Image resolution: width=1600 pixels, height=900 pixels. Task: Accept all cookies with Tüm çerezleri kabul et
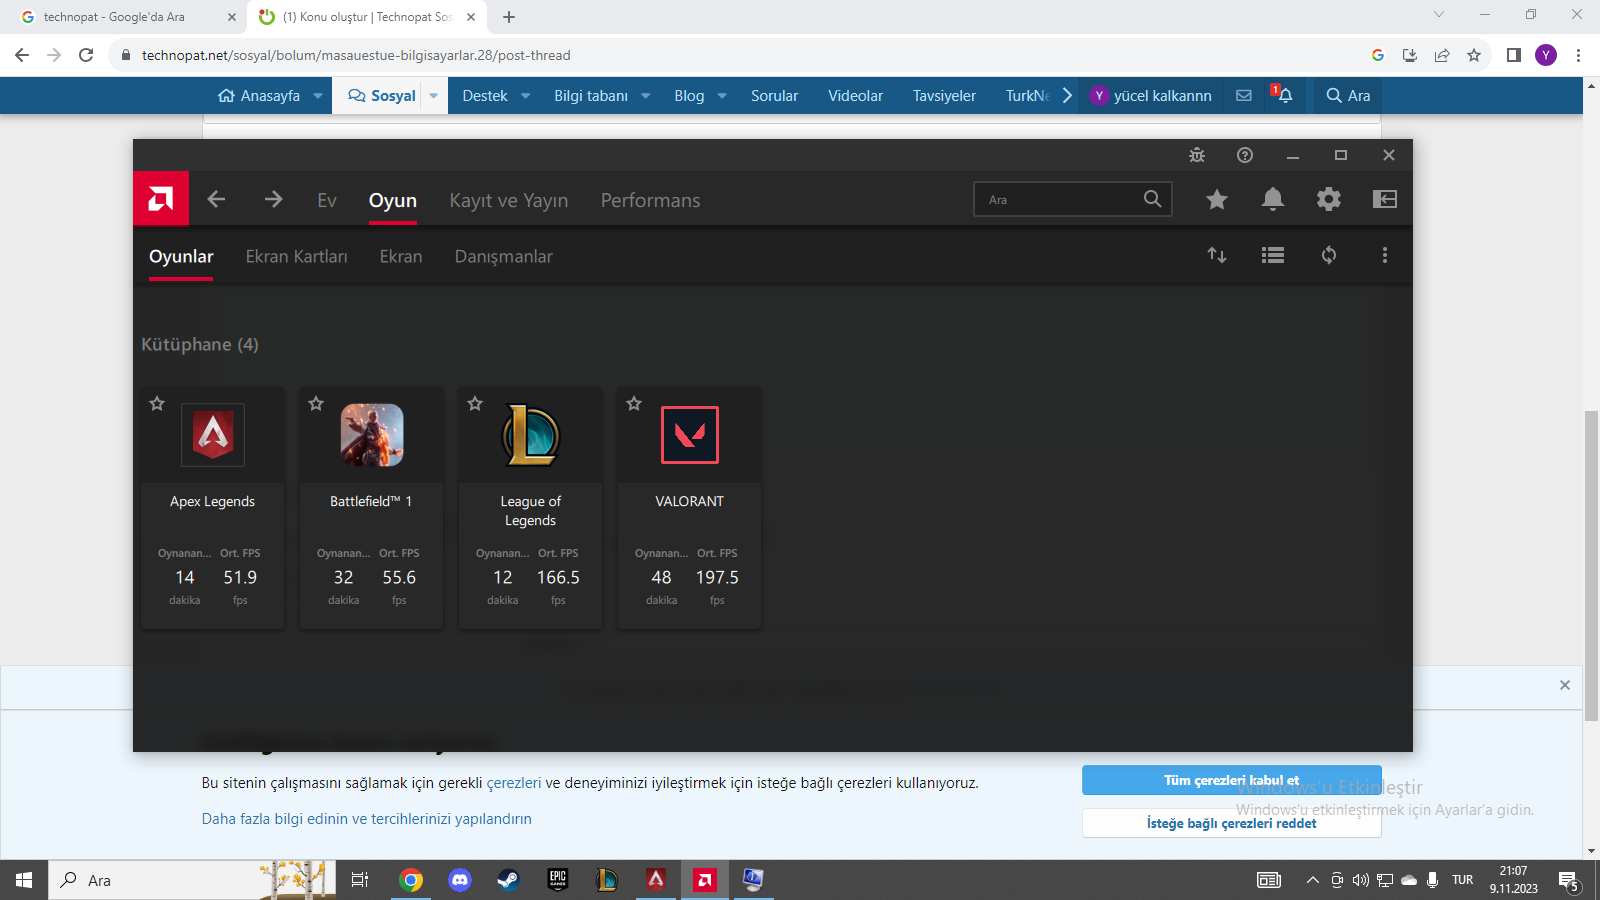click(x=1232, y=780)
